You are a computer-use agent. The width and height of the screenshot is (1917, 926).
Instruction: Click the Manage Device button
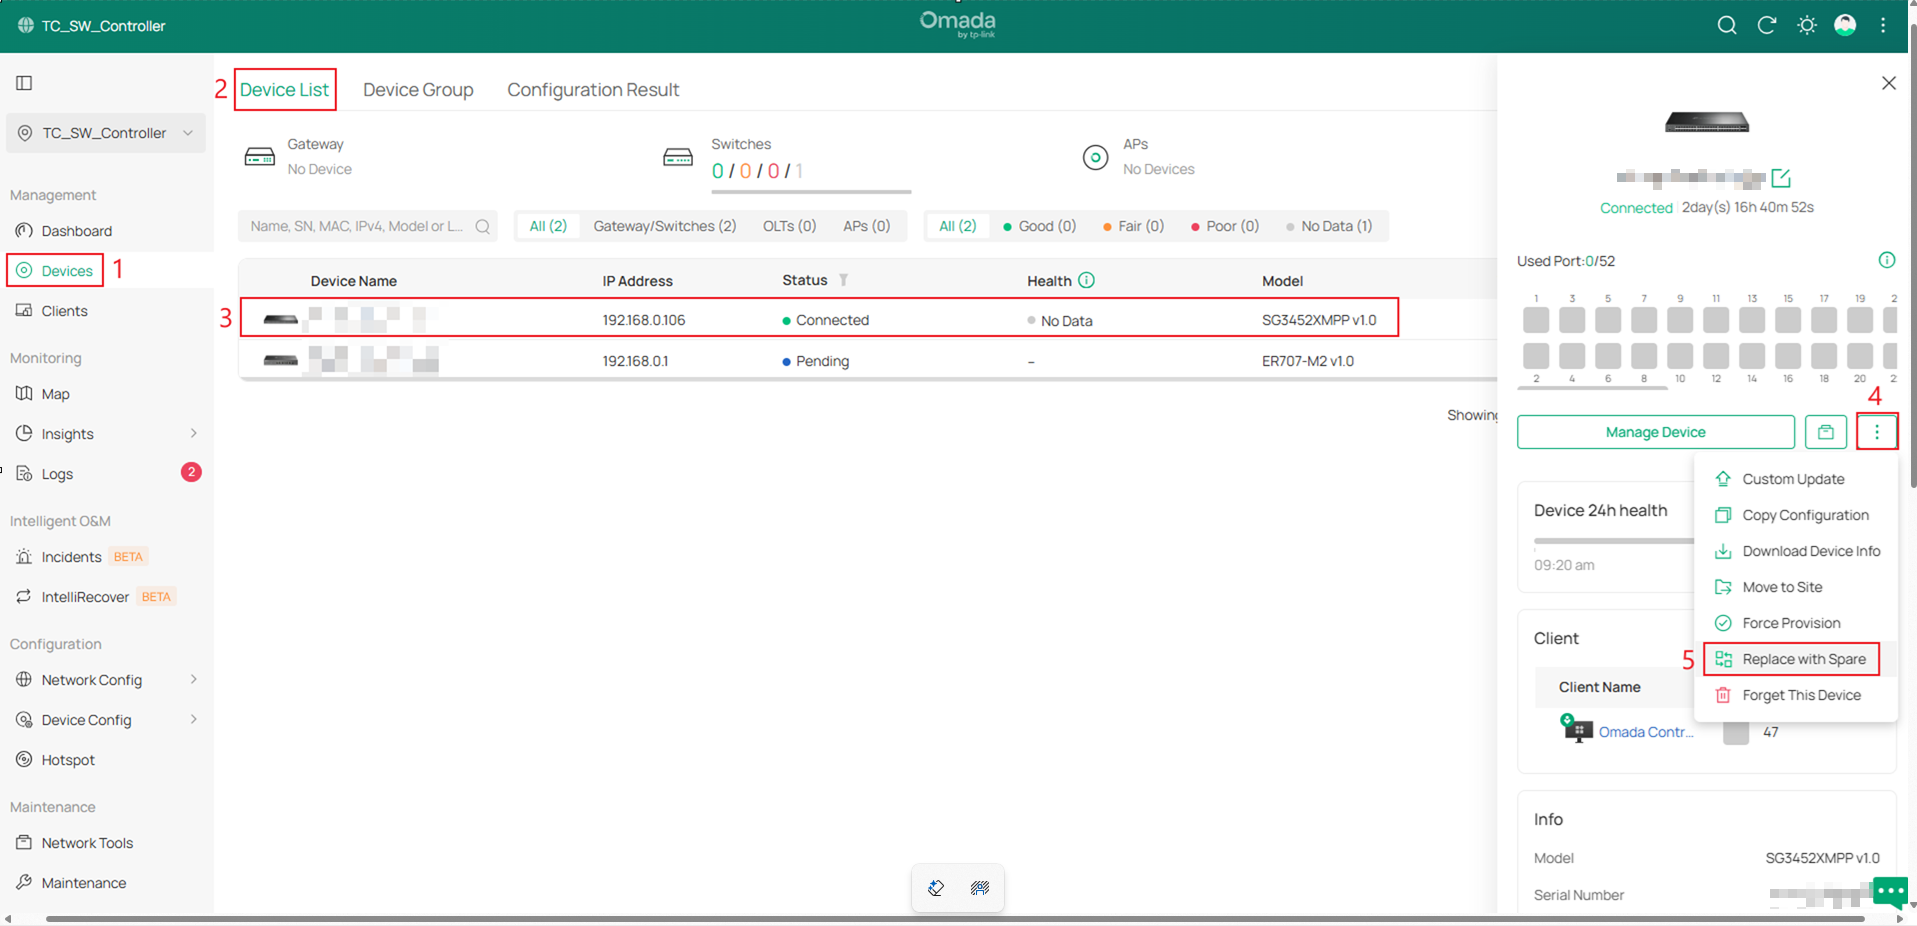coord(1655,432)
